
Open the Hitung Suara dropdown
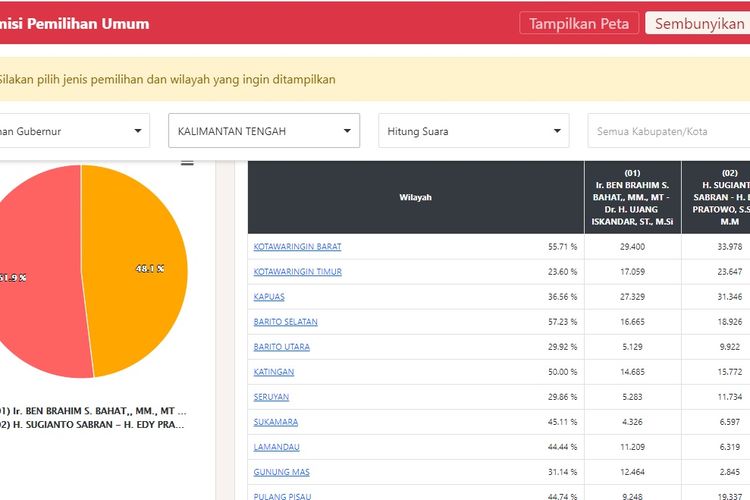point(473,131)
